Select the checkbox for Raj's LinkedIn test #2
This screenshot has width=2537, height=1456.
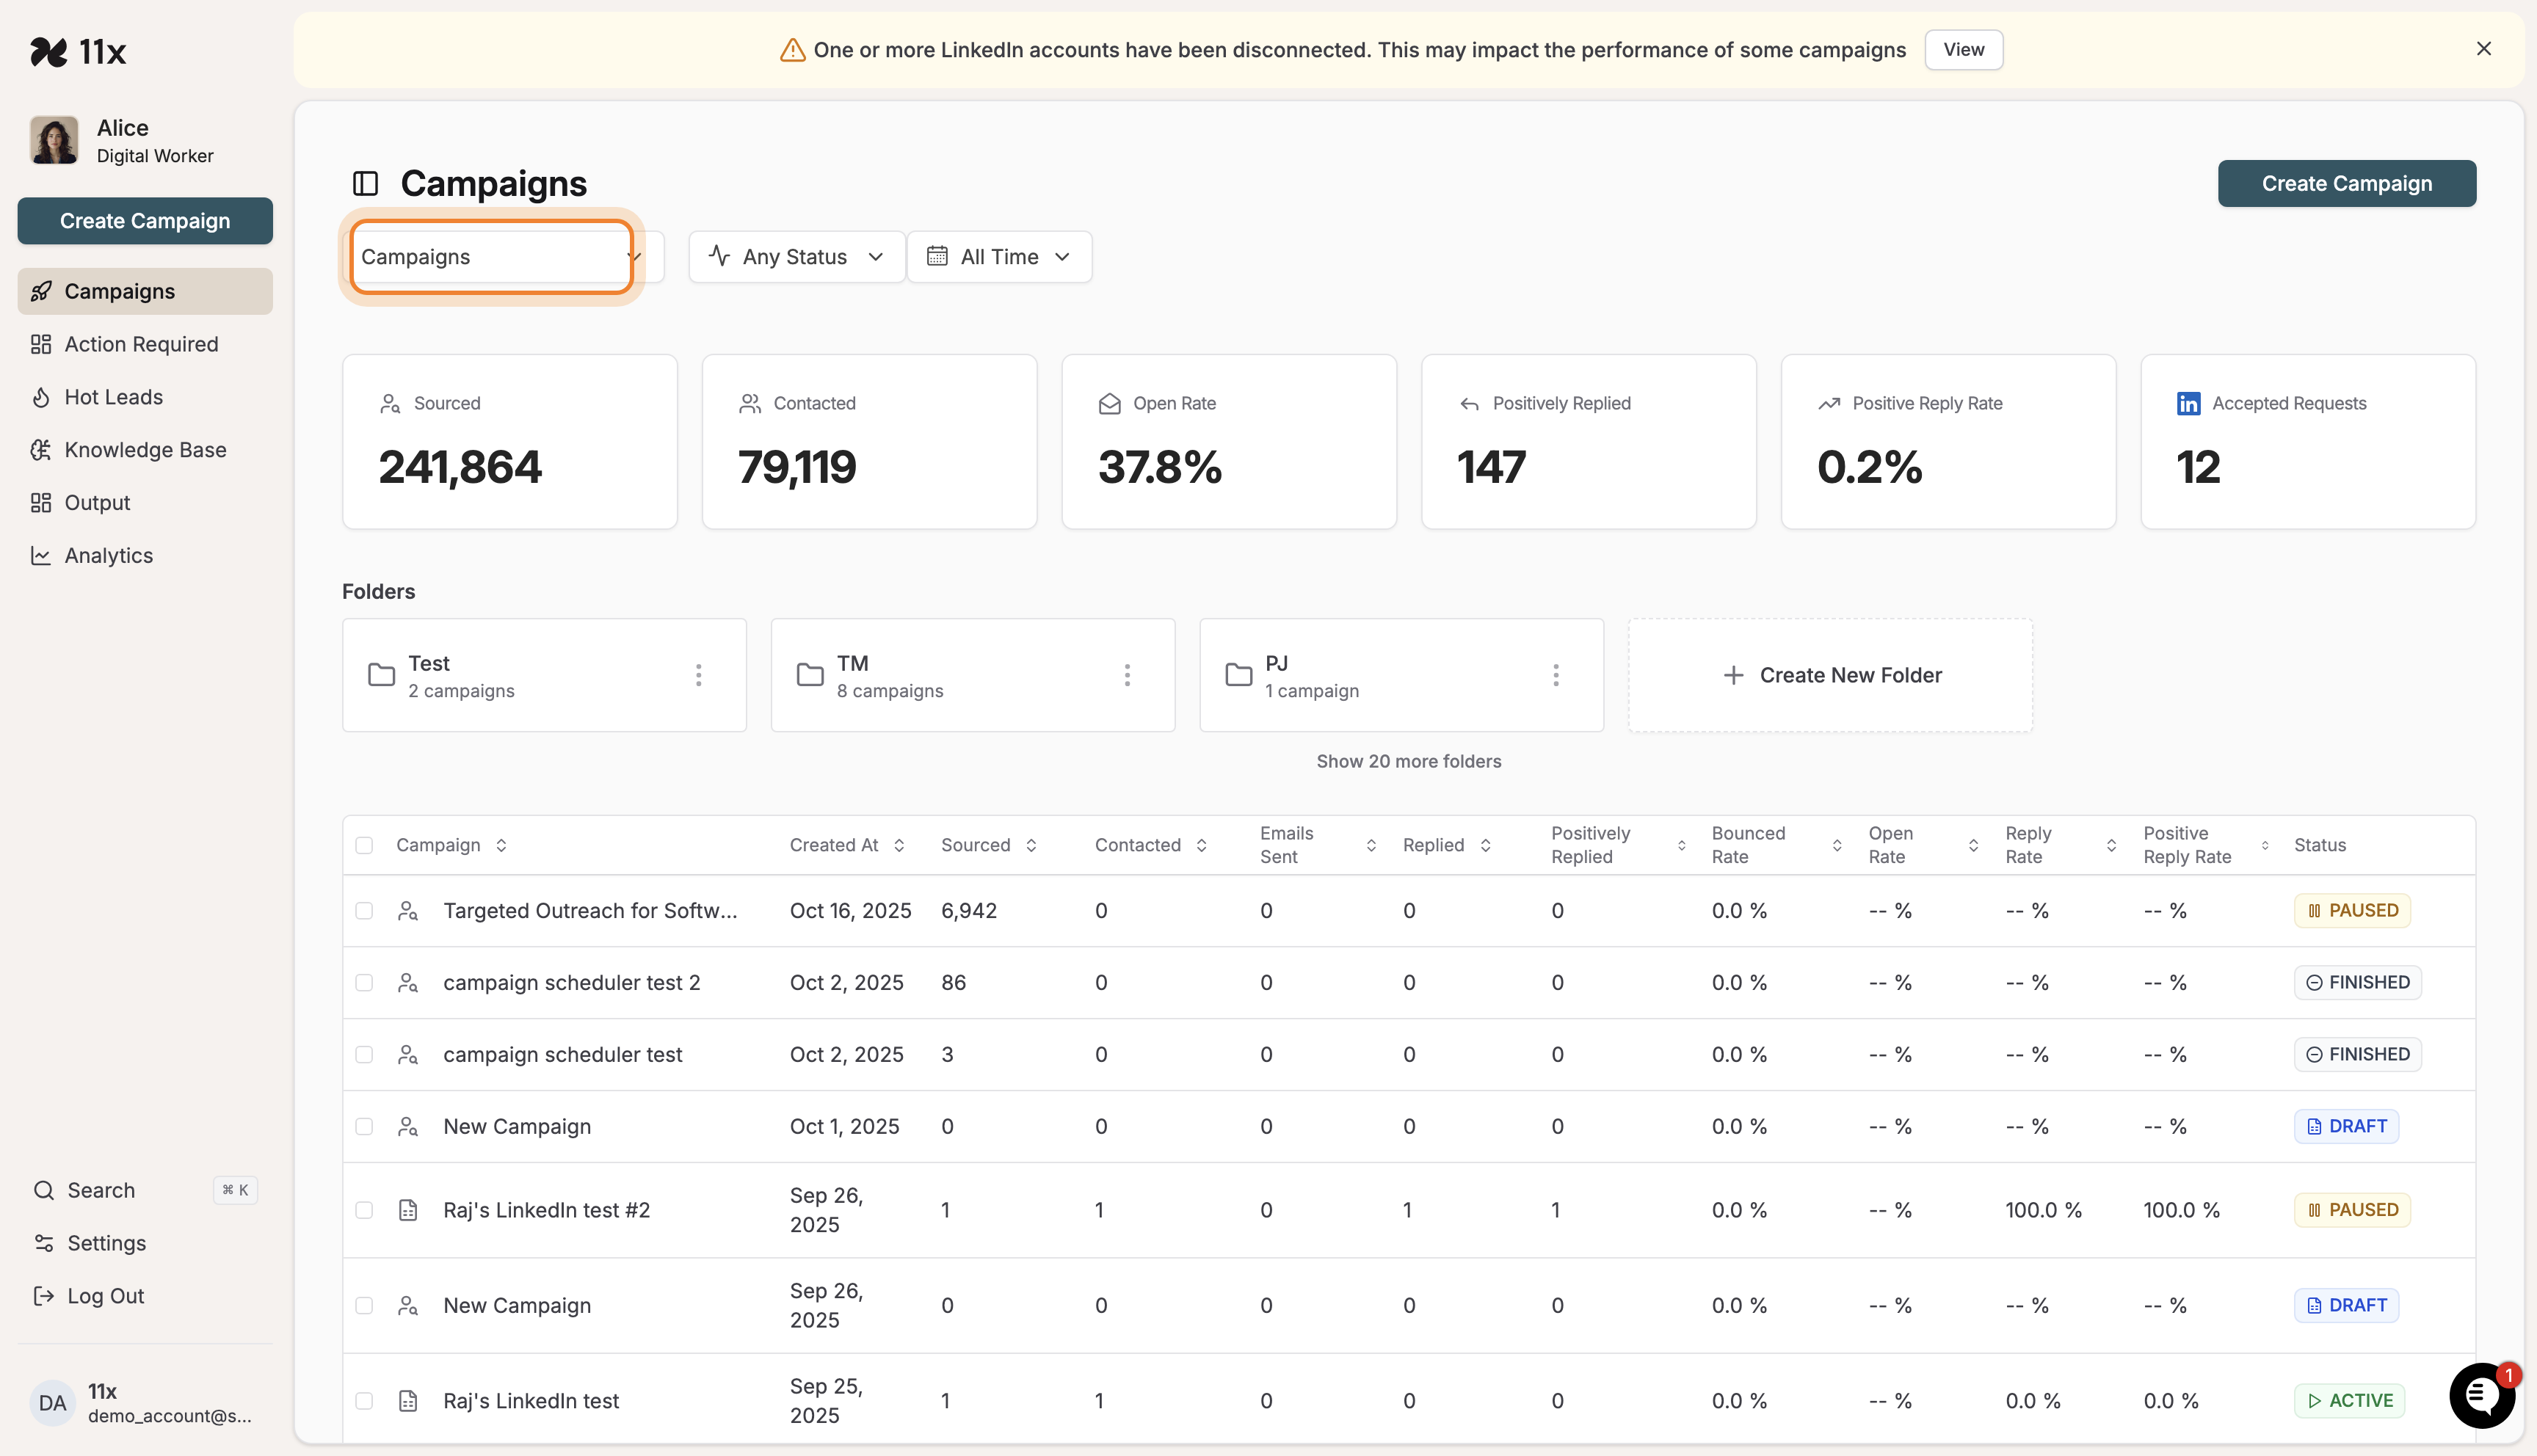tap(364, 1209)
